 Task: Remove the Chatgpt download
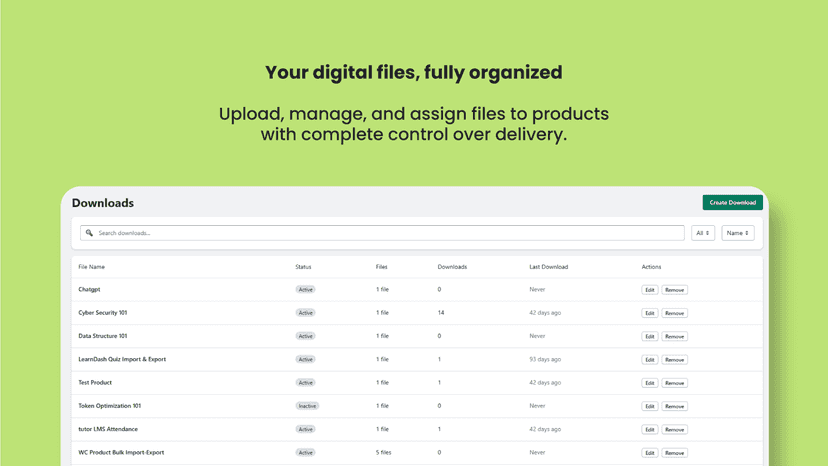click(674, 290)
